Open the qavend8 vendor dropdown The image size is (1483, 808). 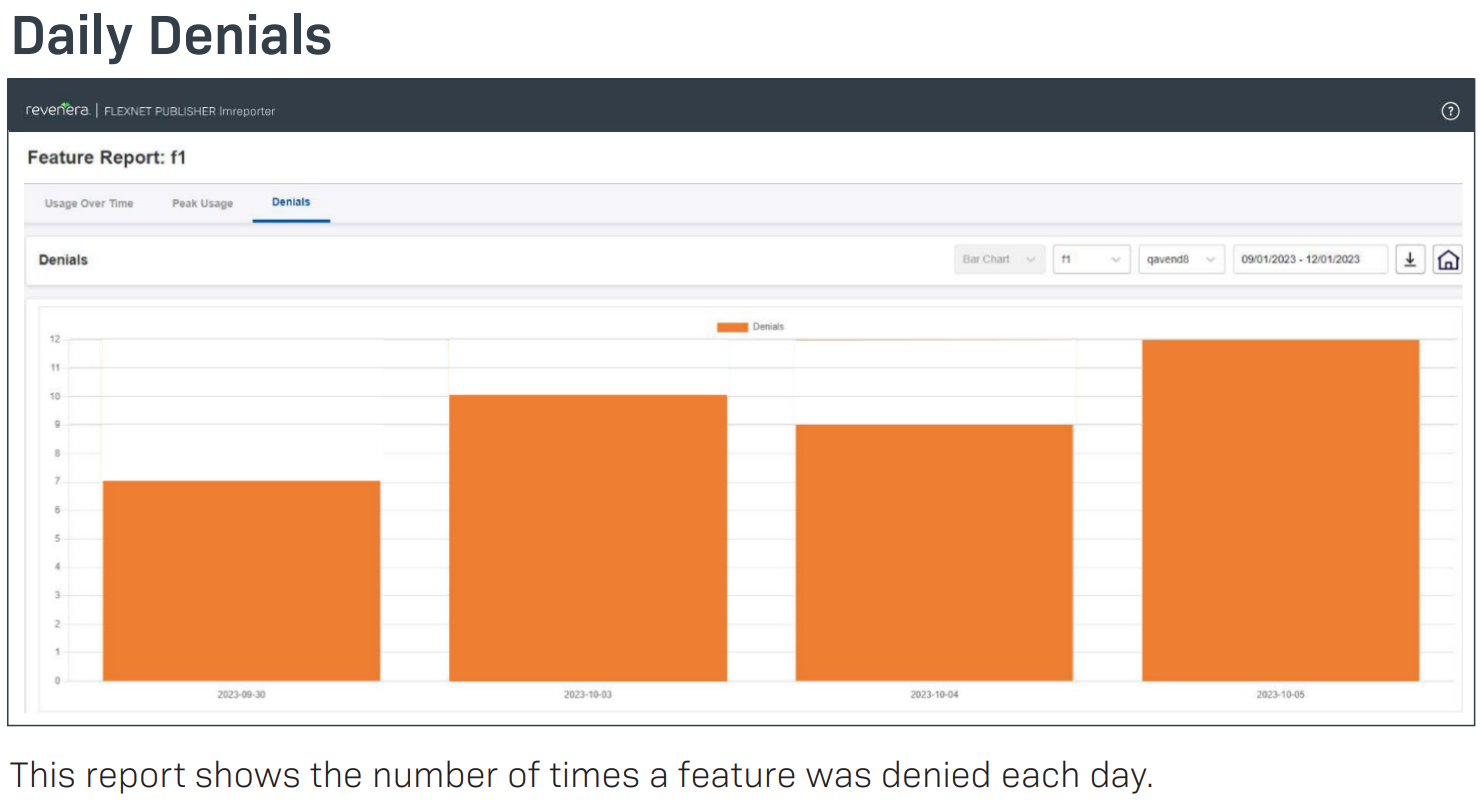pyautogui.click(x=1181, y=260)
